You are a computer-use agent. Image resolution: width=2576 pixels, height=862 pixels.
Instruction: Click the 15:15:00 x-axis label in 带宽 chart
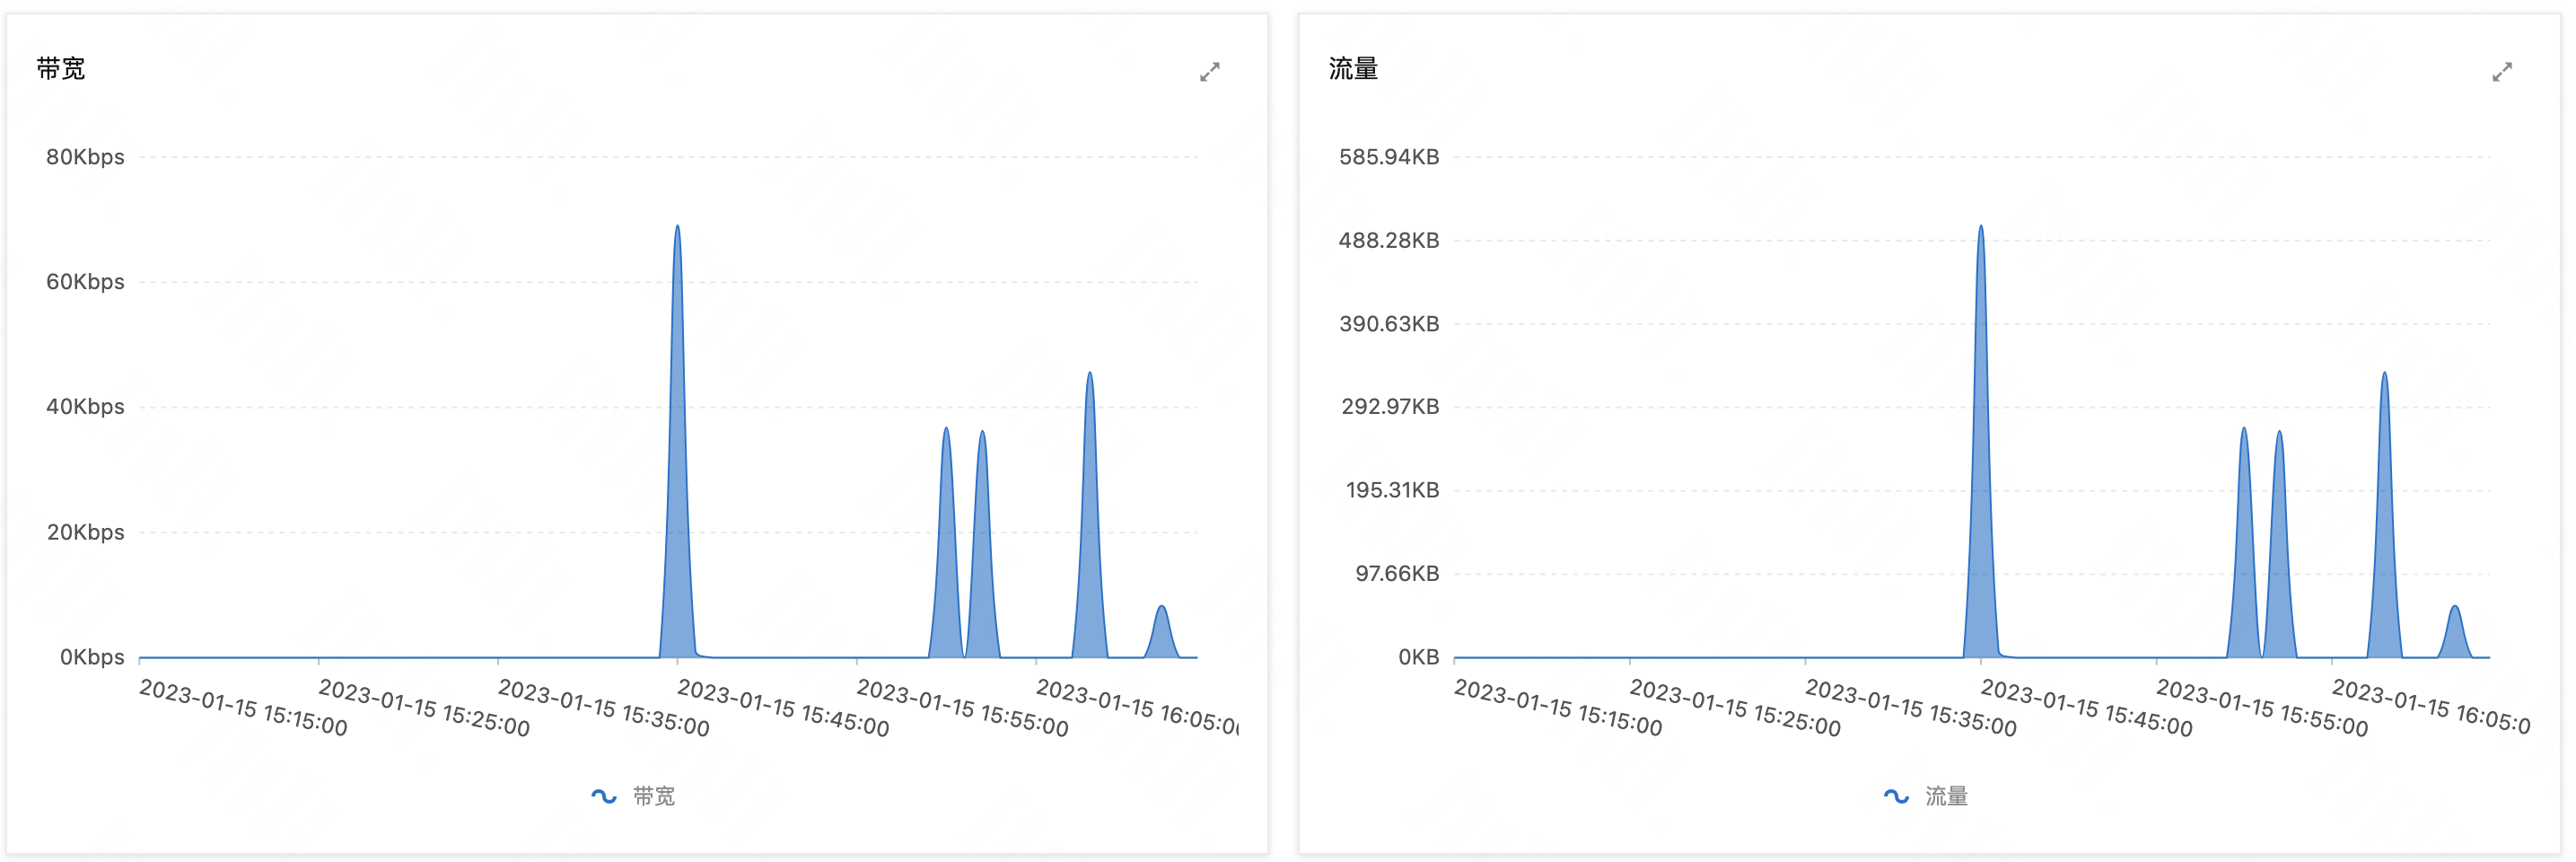[x=243, y=707]
